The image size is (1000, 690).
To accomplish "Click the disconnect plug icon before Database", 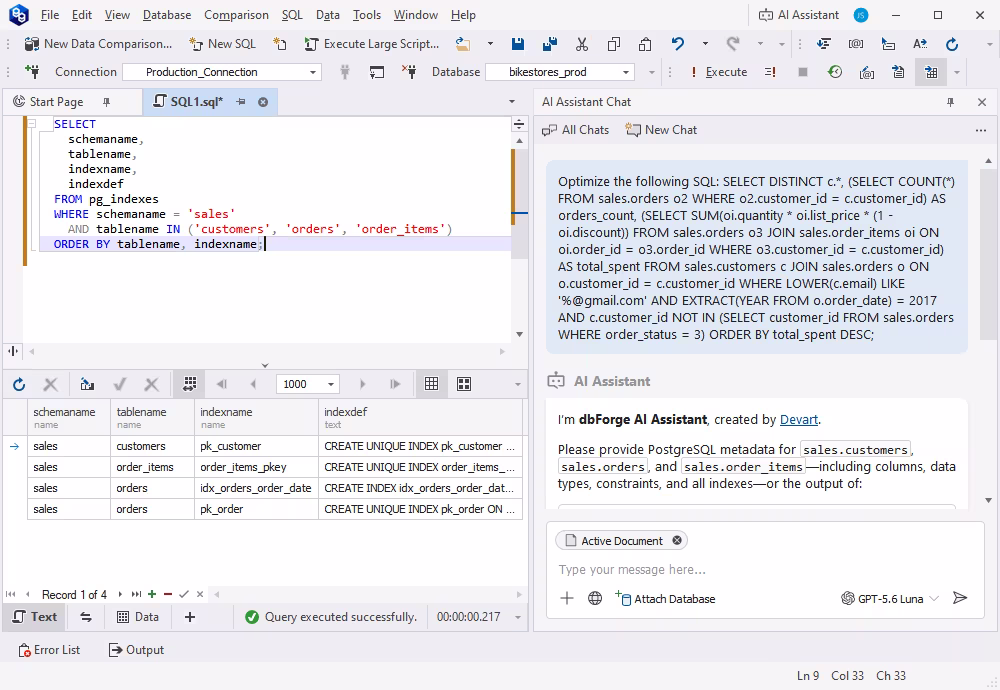I will pos(409,72).
